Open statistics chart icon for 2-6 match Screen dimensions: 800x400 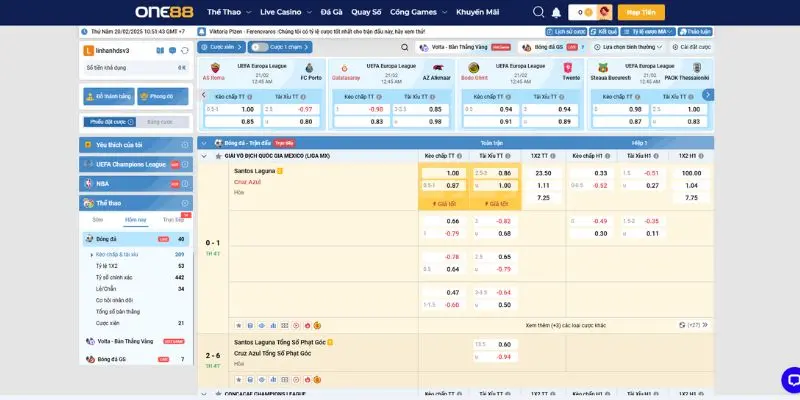(x=273, y=380)
